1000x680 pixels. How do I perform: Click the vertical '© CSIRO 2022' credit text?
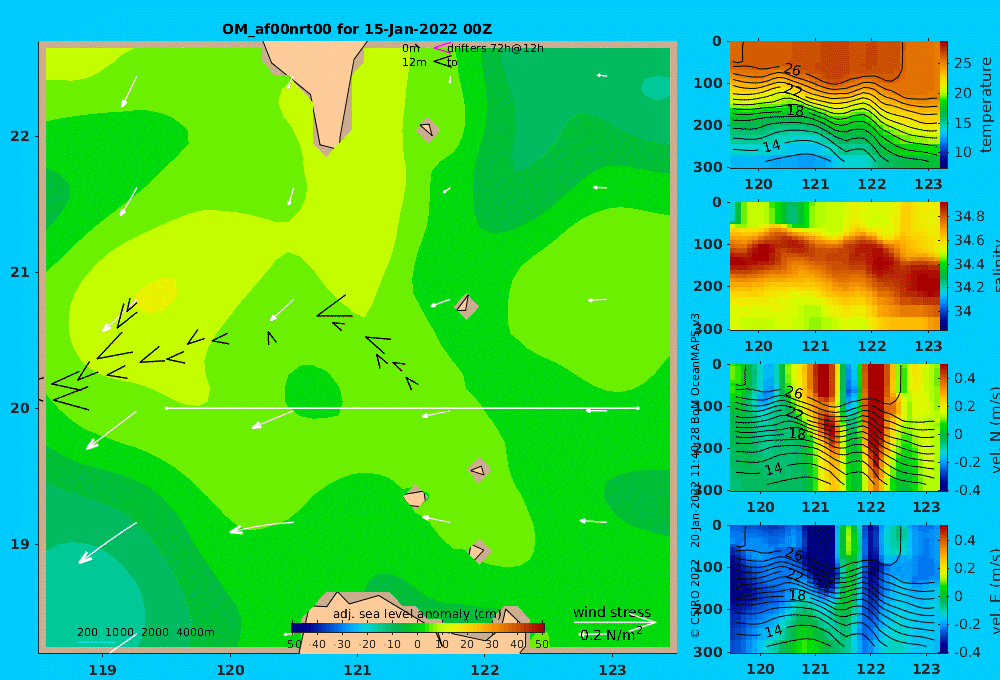click(695, 597)
